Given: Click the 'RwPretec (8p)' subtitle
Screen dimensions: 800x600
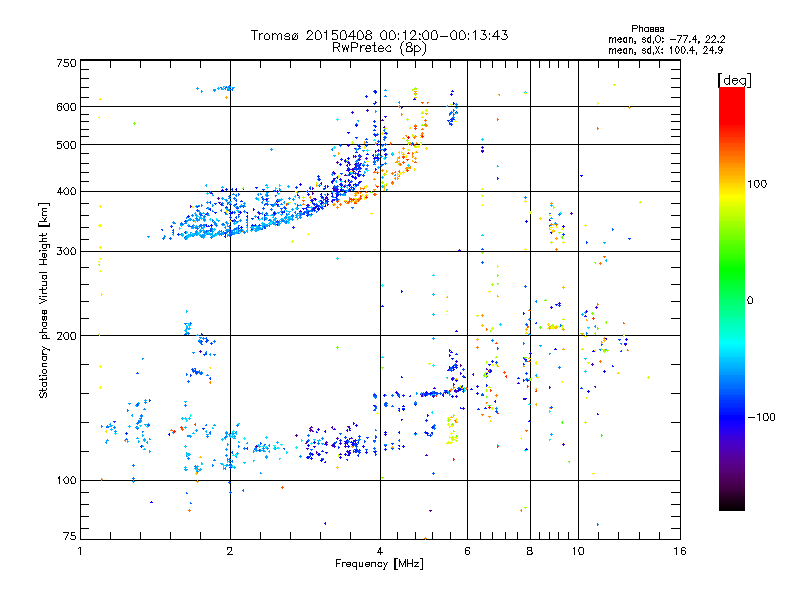Looking at the screenshot, I should pyautogui.click(x=379, y=48).
